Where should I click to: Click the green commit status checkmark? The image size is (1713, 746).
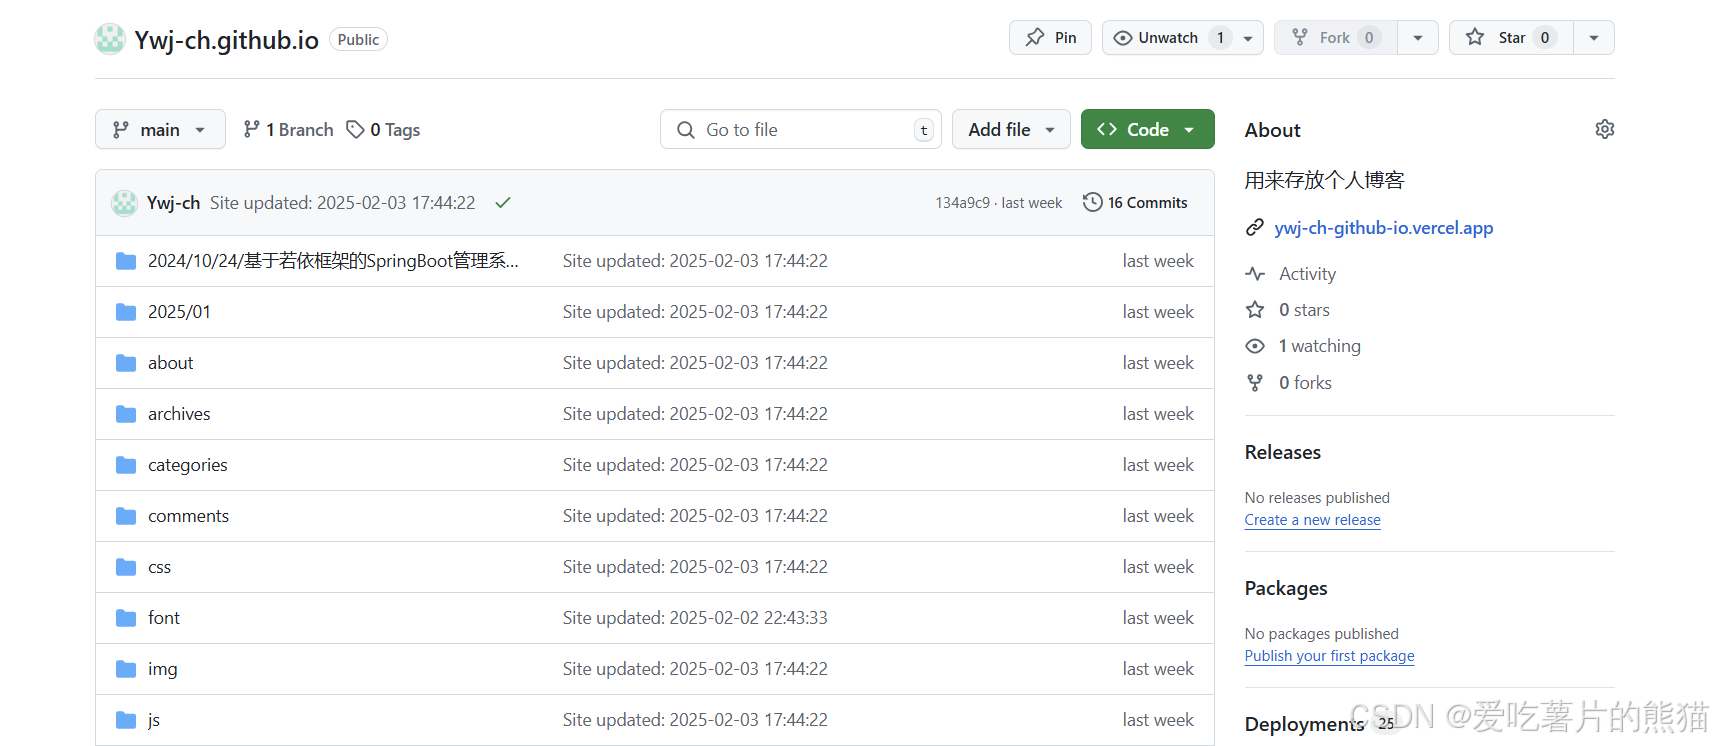coord(503,202)
